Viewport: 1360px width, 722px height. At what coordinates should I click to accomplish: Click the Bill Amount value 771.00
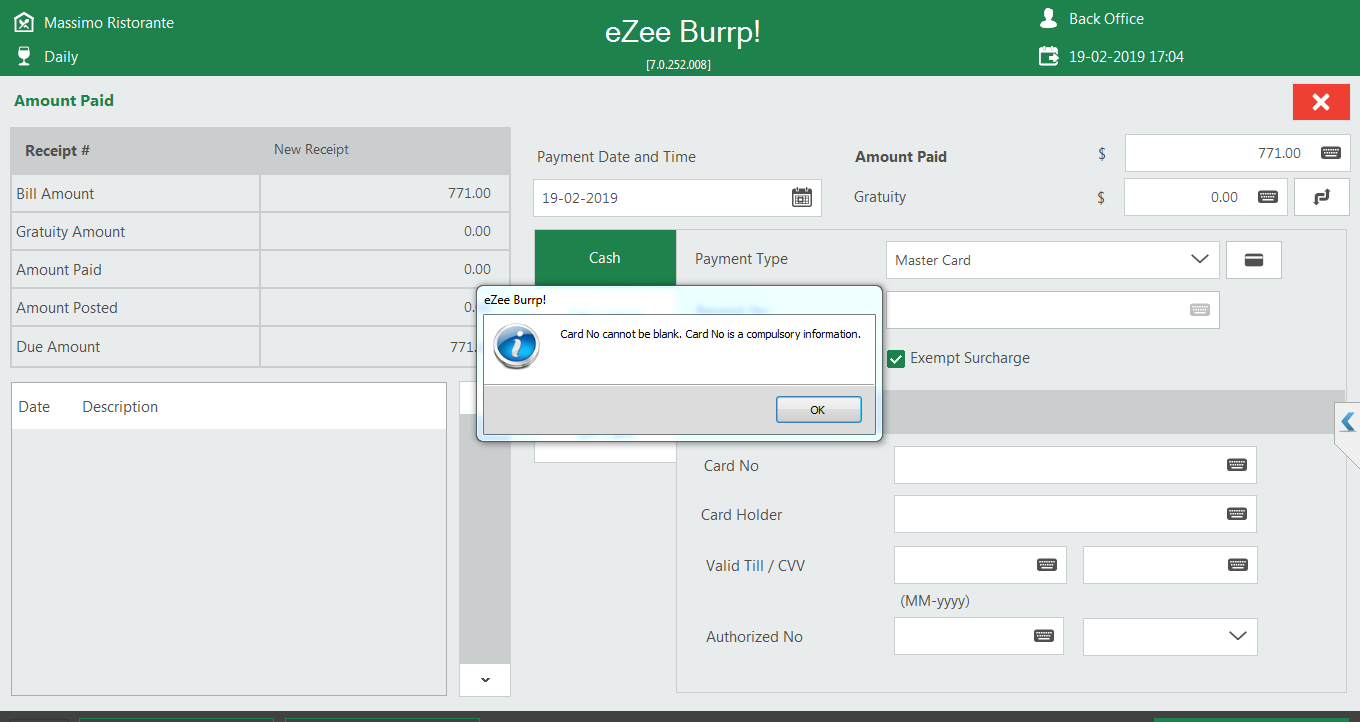point(469,193)
